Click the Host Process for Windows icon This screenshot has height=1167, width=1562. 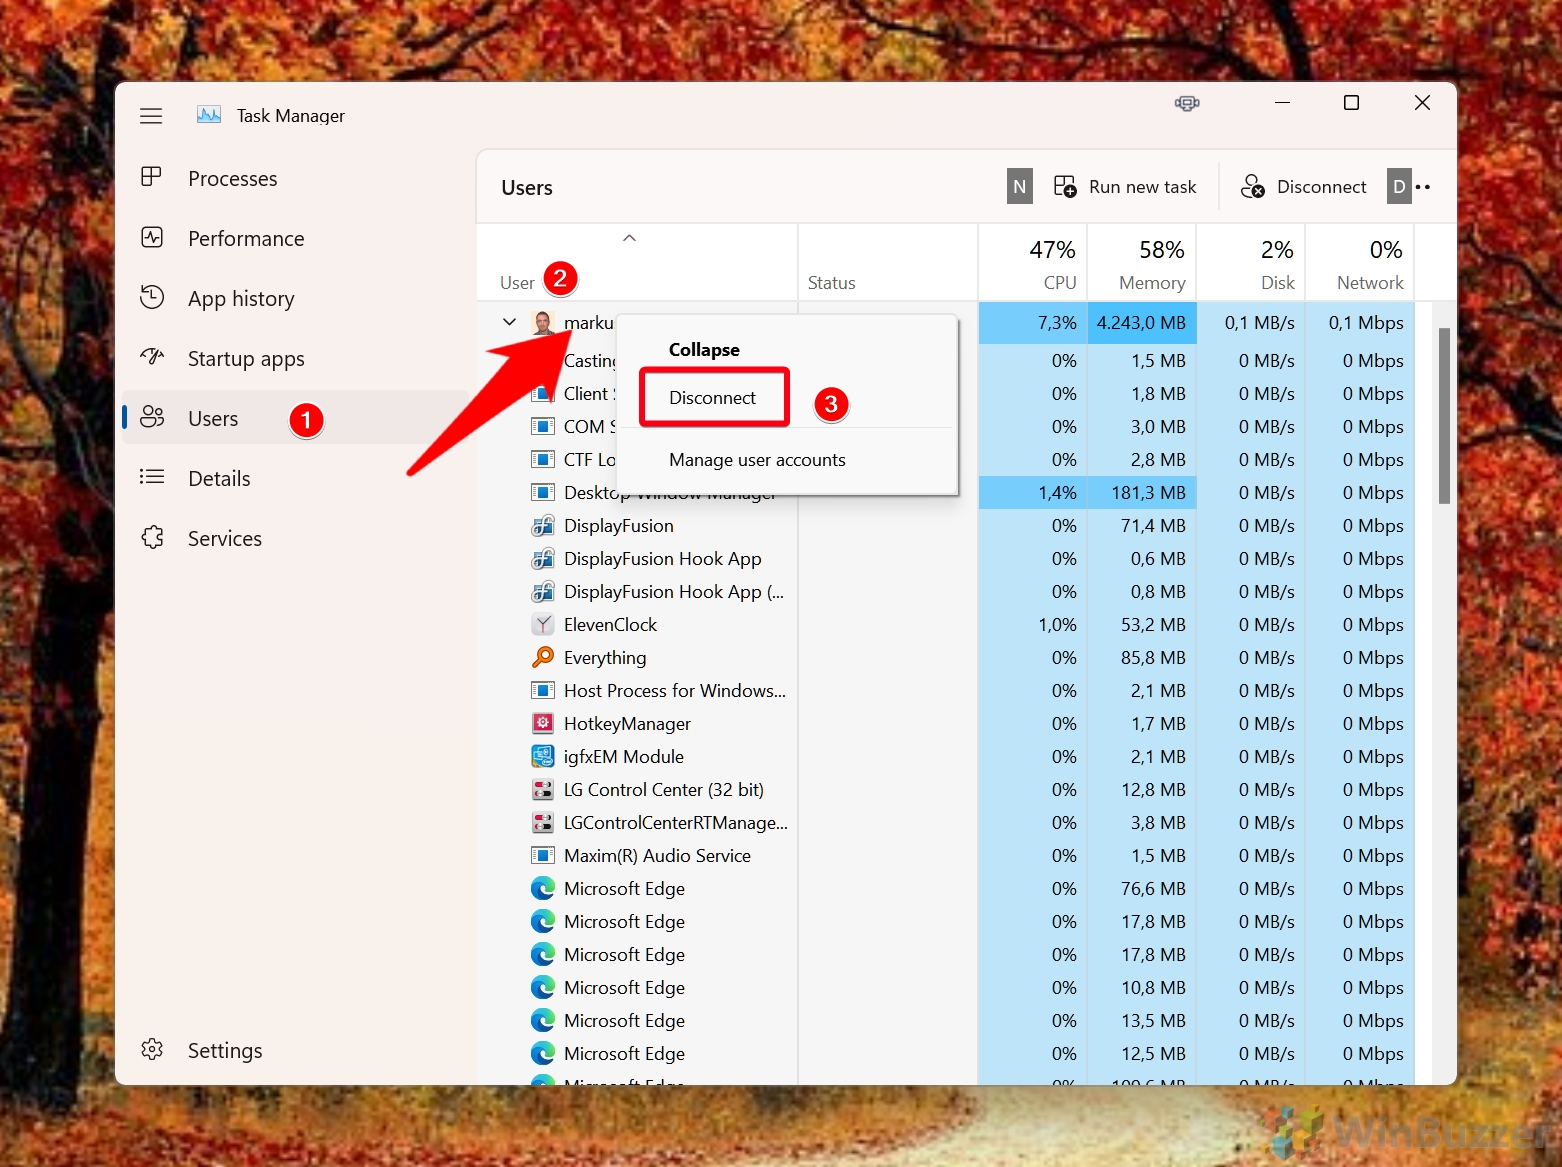pos(543,691)
